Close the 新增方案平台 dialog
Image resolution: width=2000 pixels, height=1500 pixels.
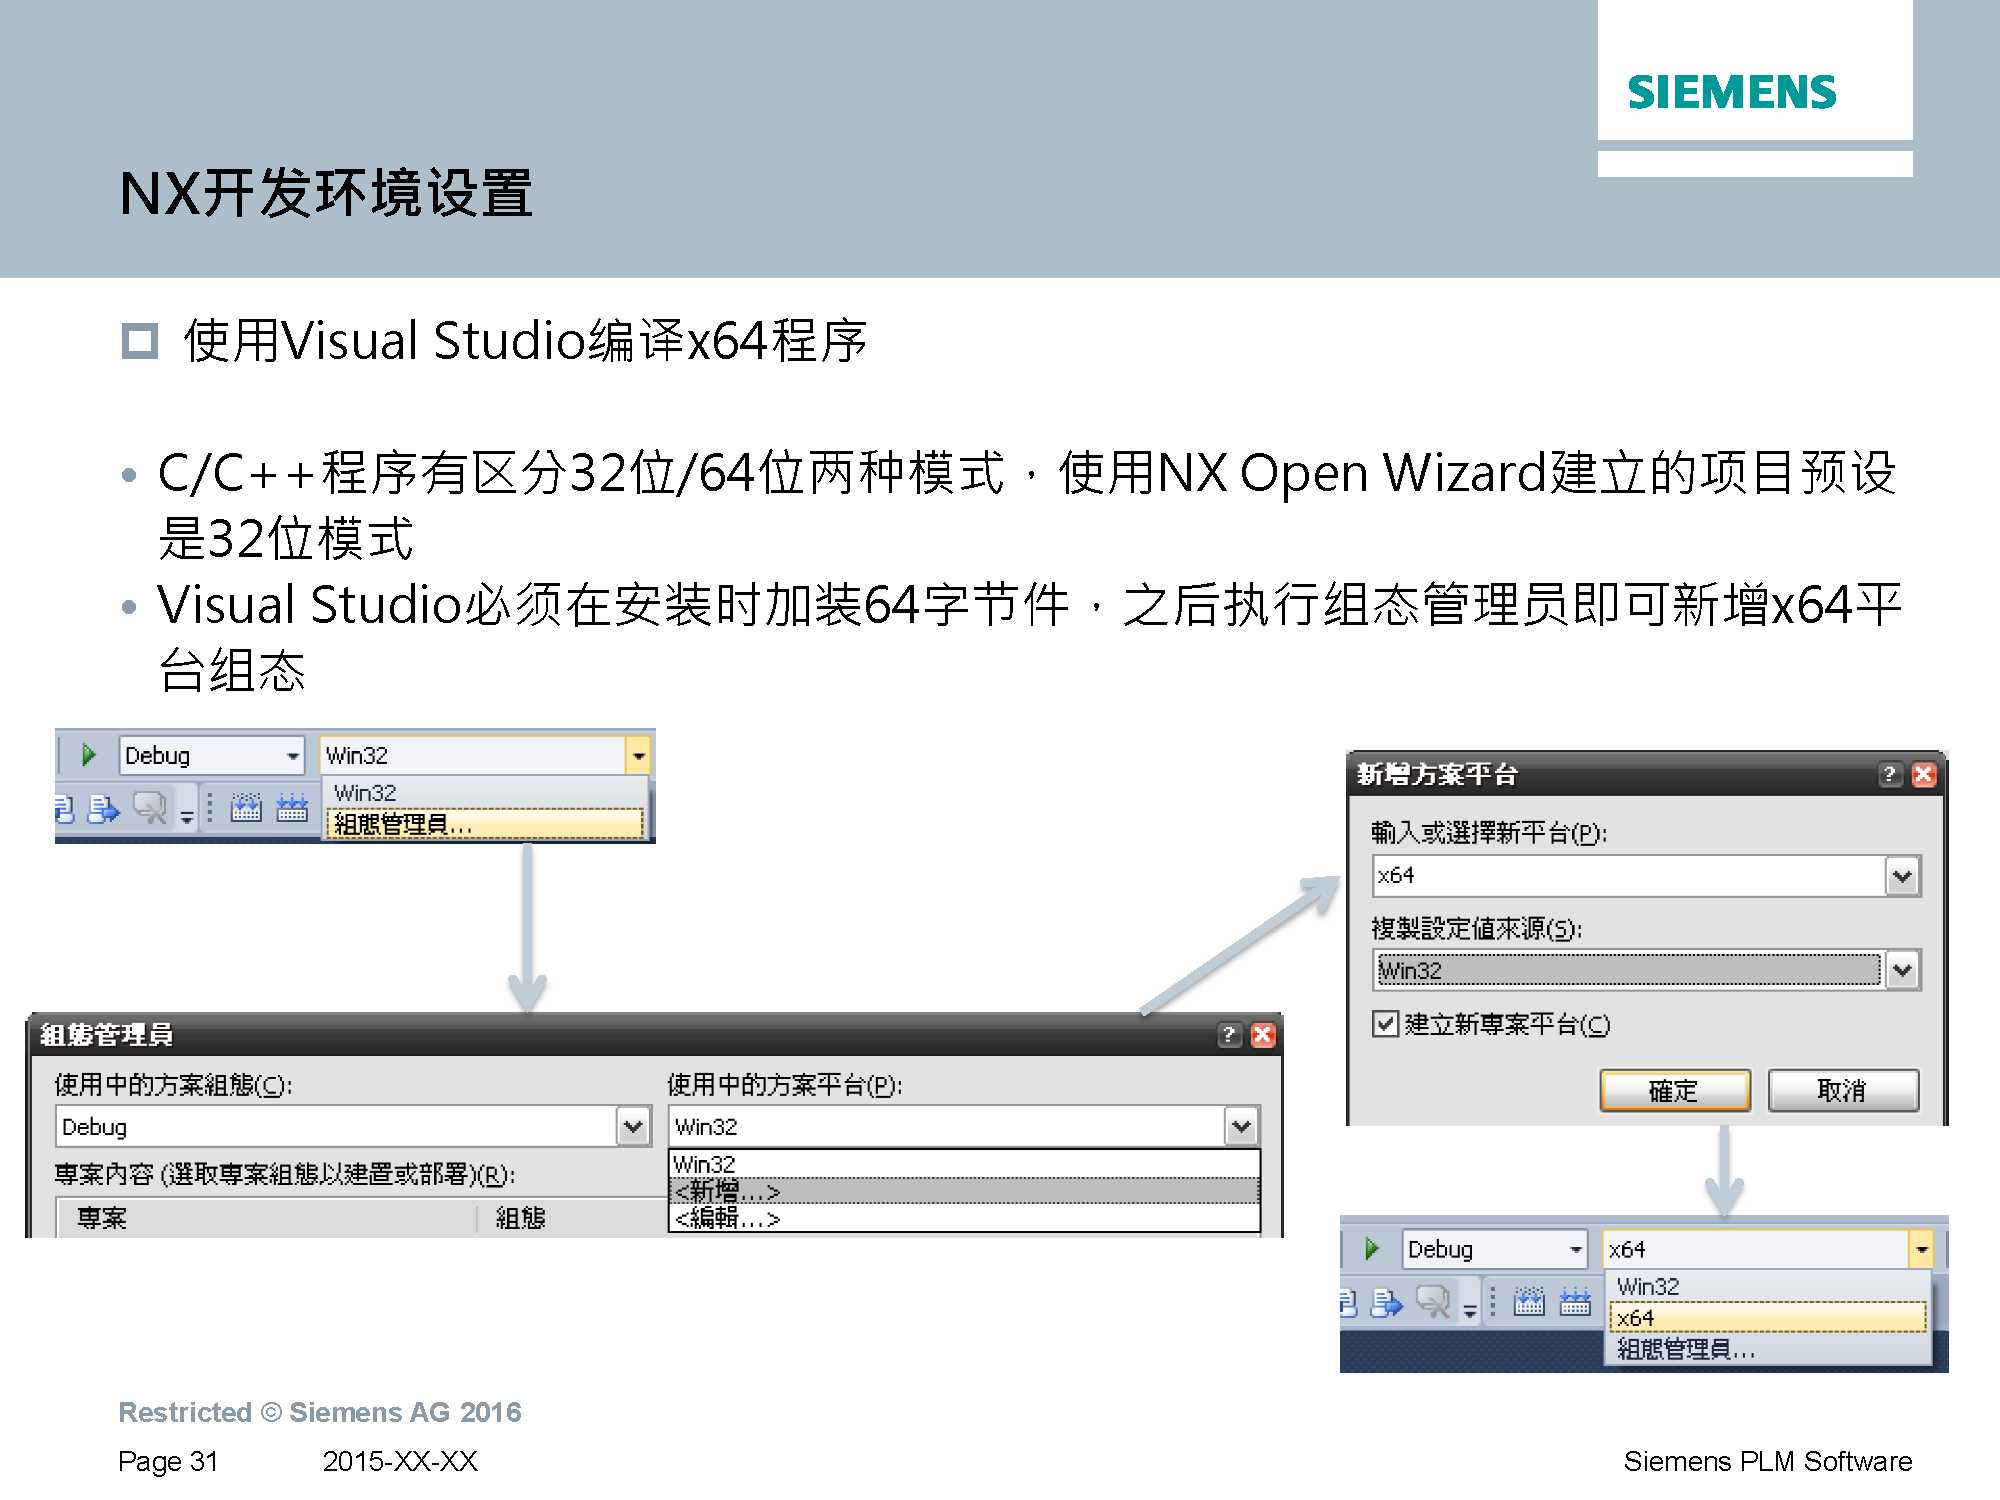(1924, 774)
